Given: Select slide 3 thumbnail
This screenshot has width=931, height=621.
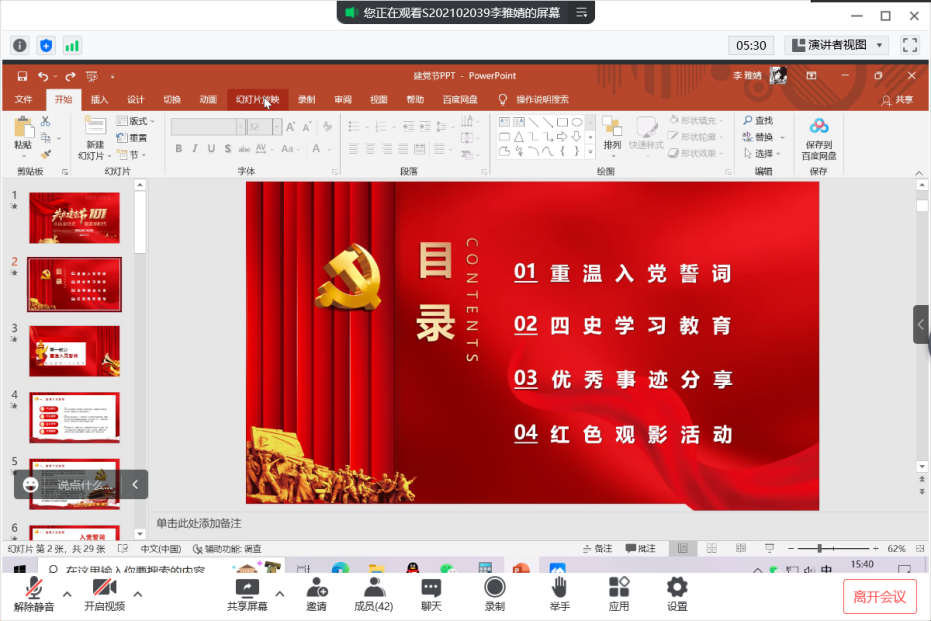Looking at the screenshot, I should point(74,351).
